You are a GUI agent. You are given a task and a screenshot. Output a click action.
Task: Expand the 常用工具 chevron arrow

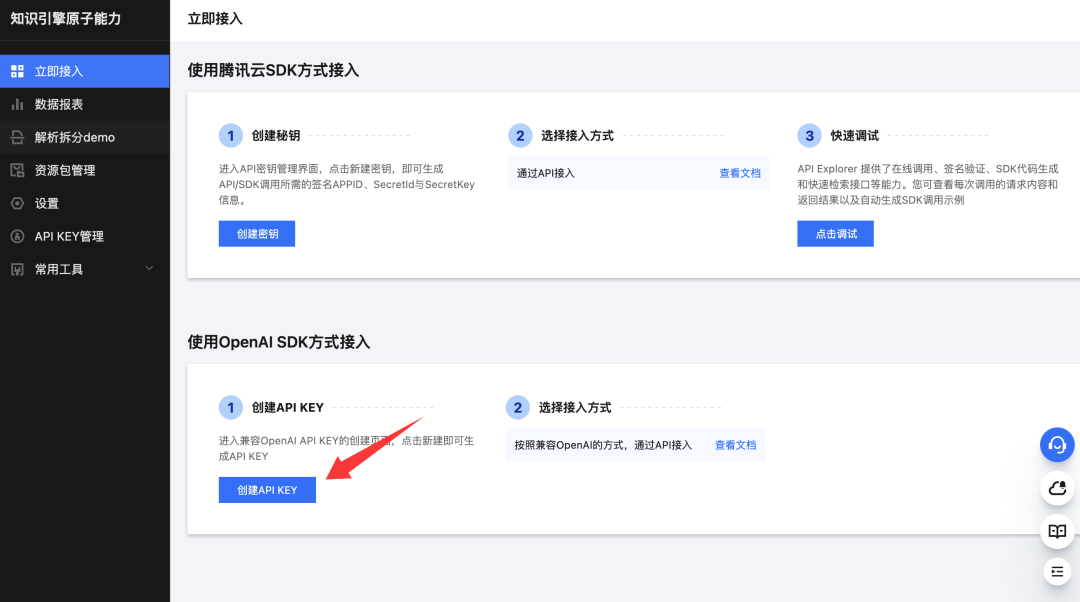coord(149,269)
